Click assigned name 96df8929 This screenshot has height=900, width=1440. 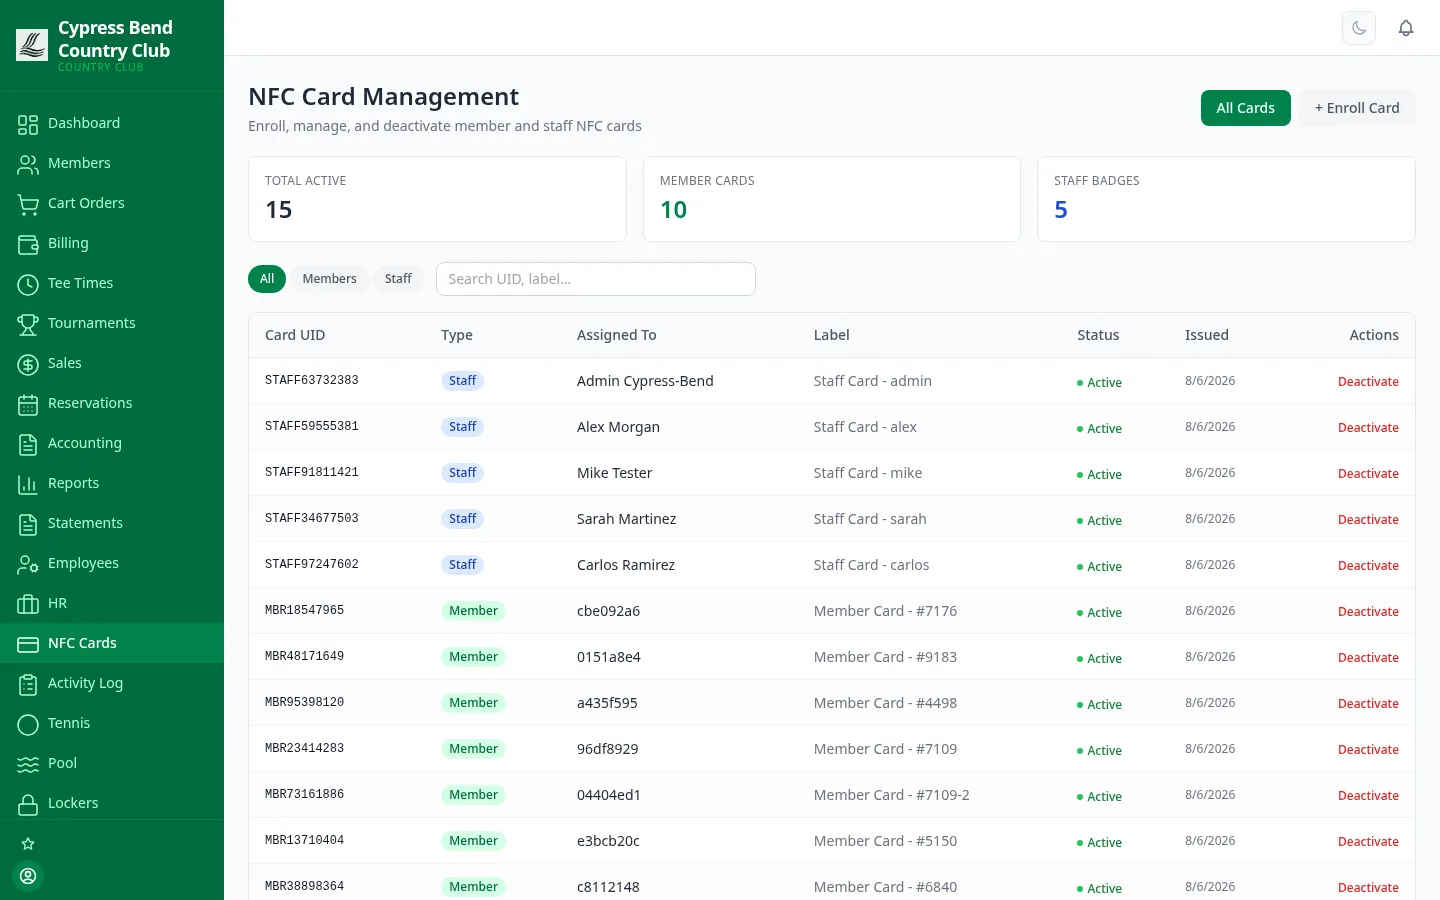point(607,749)
